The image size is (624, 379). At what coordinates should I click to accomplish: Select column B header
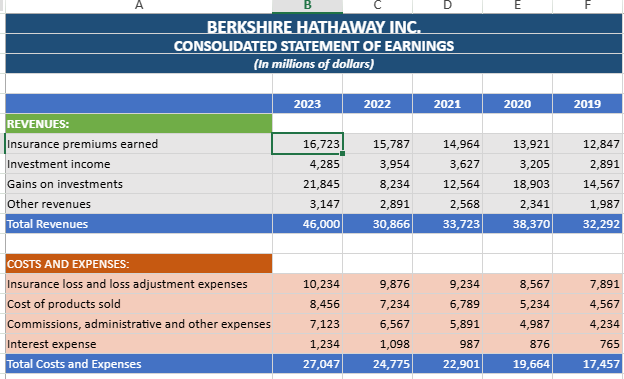[x=307, y=6]
